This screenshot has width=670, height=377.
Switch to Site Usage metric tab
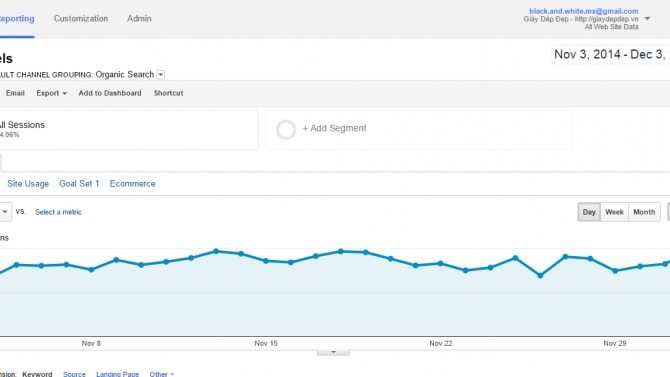click(28, 184)
